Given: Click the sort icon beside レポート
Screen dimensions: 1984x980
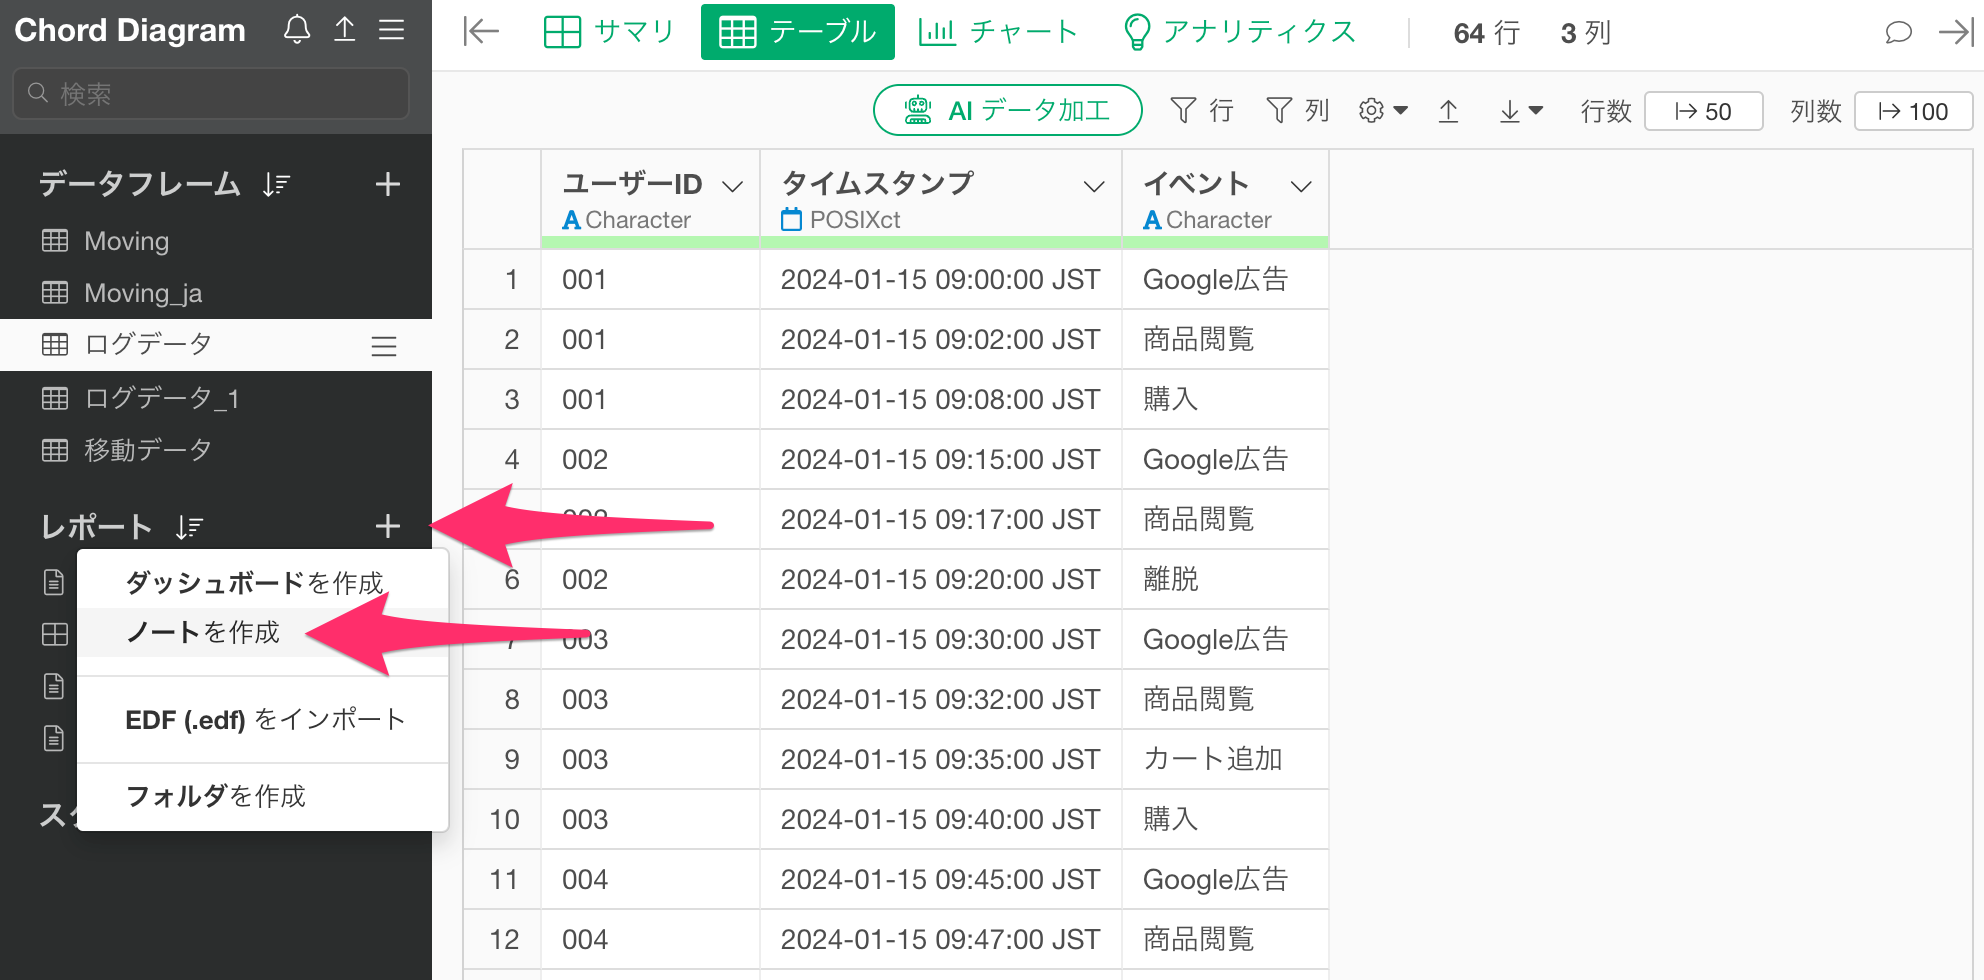Looking at the screenshot, I should [x=189, y=527].
